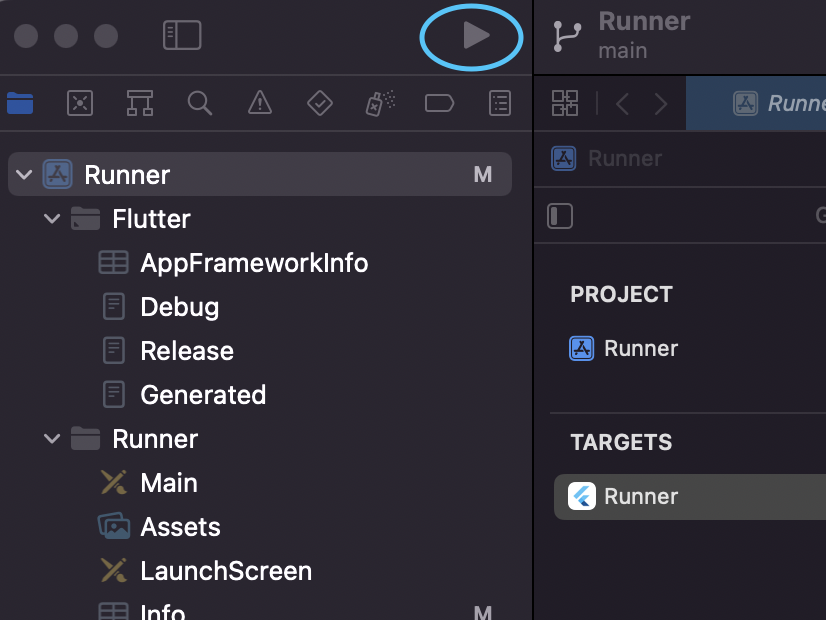Select the Runner project root row

[260, 174]
